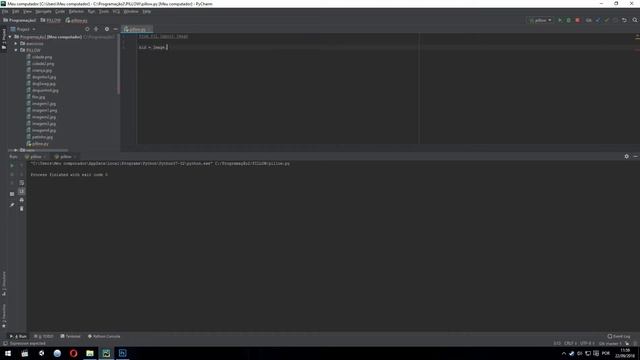Open the View menu
This screenshot has width=640, height=360.
(x=27, y=11)
